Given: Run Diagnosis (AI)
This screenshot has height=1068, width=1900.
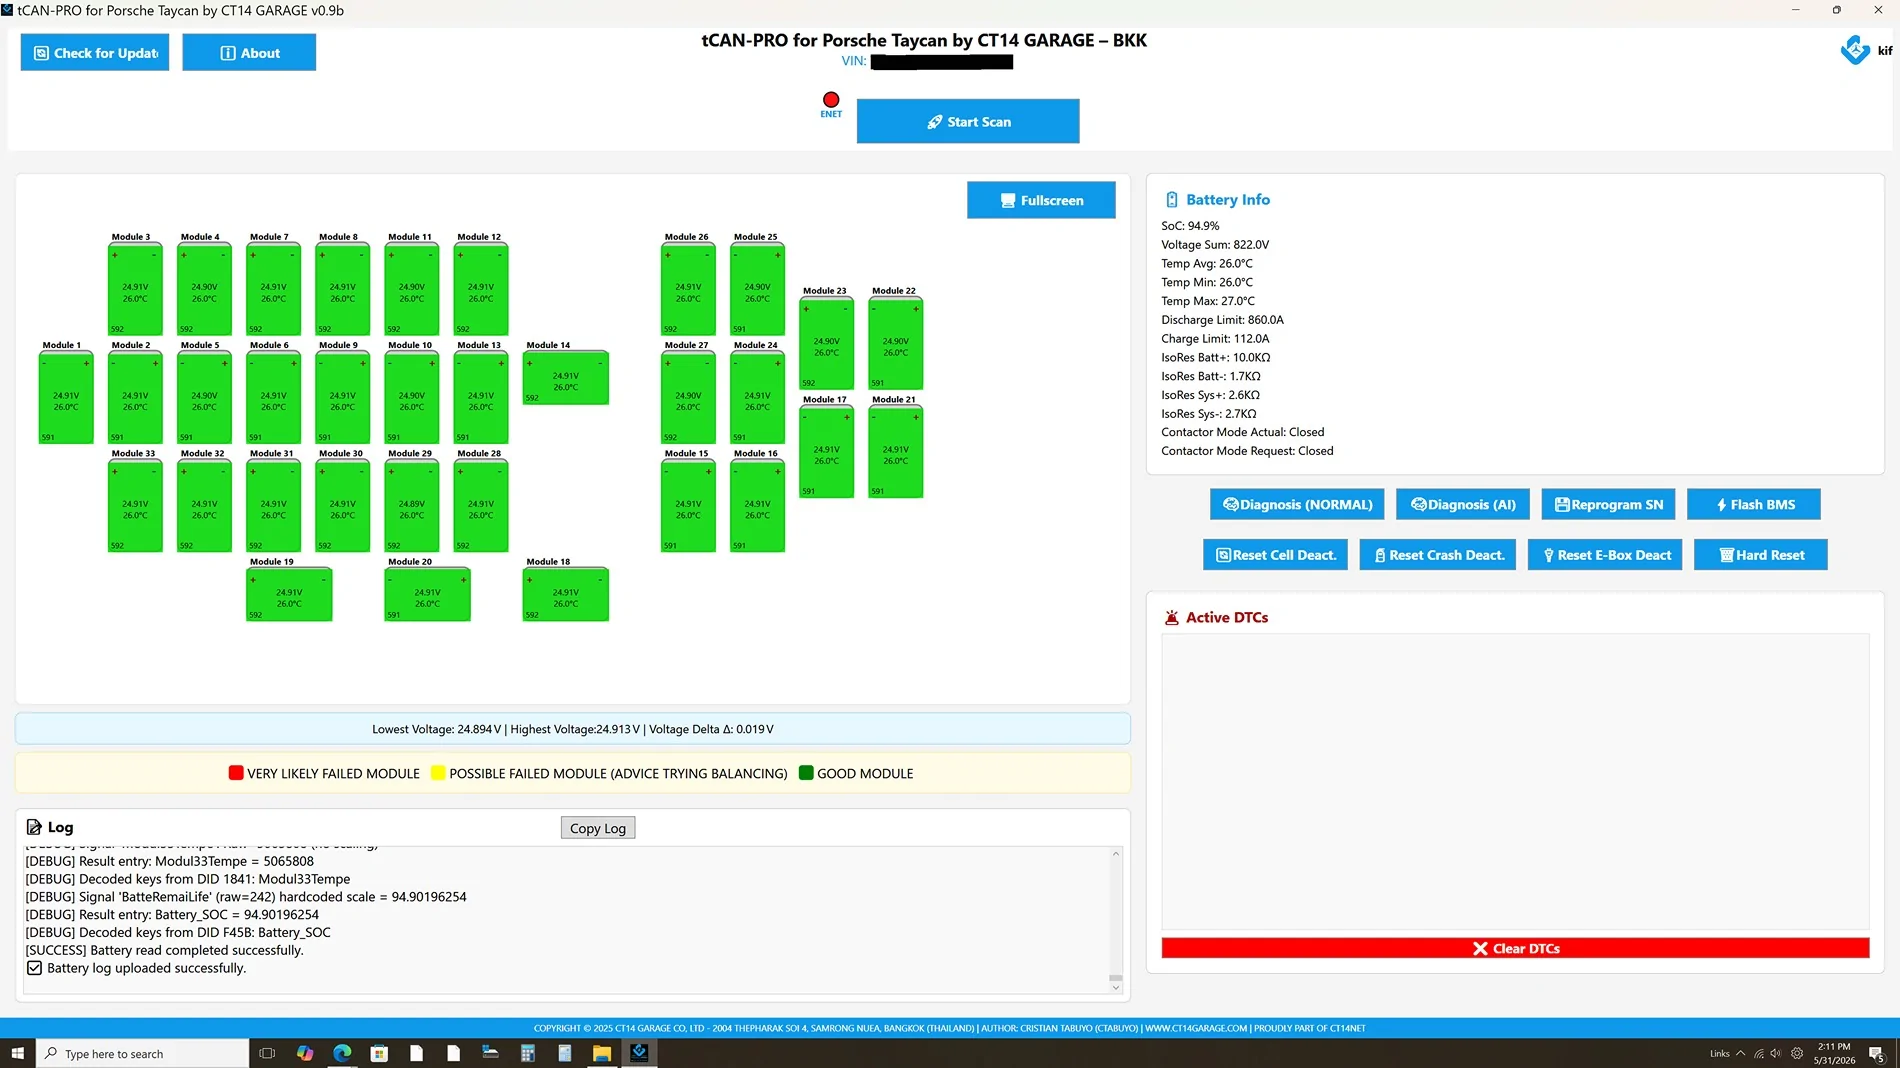Looking at the screenshot, I should coord(1463,505).
